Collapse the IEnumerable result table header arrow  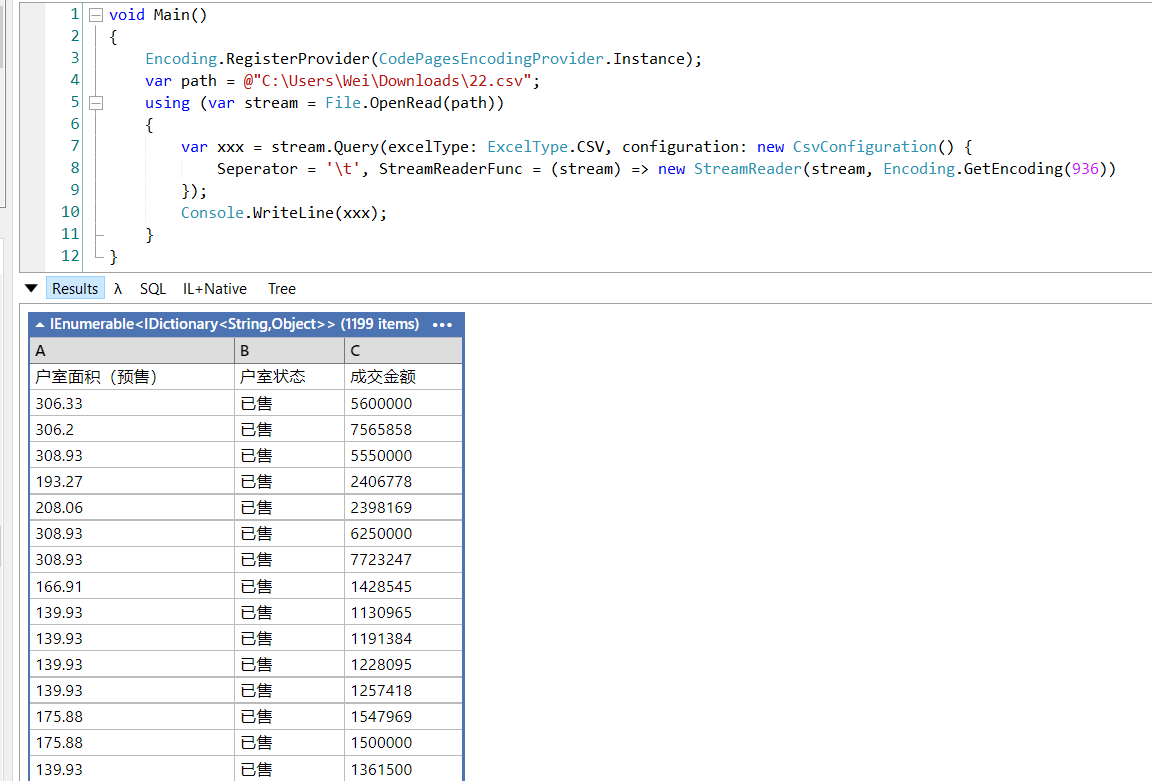point(40,324)
